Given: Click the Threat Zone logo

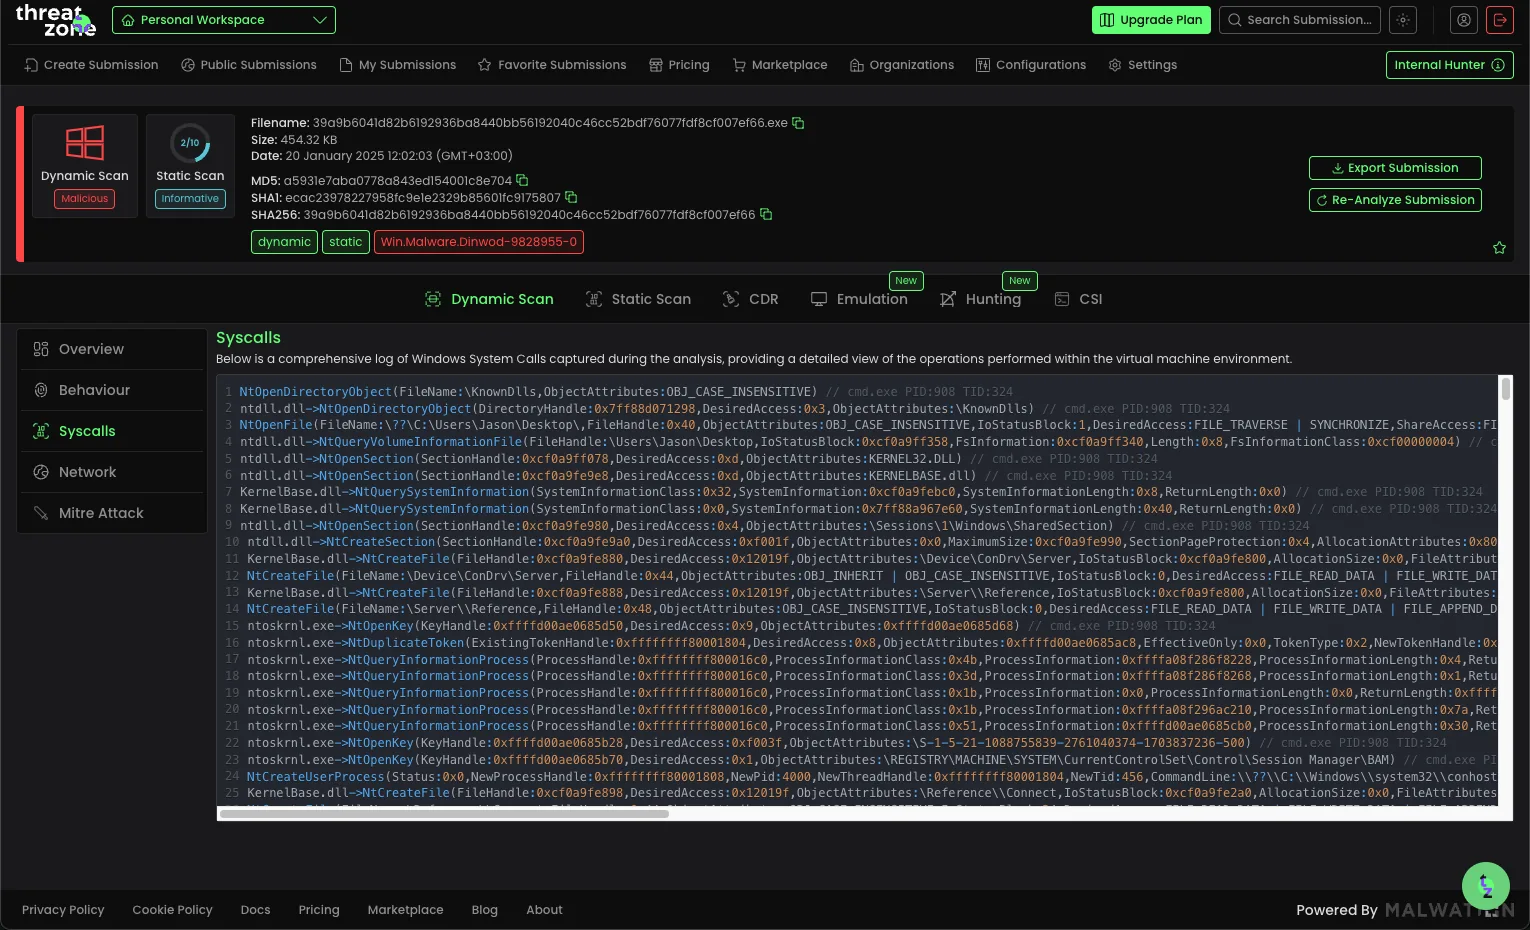Looking at the screenshot, I should 55,21.
